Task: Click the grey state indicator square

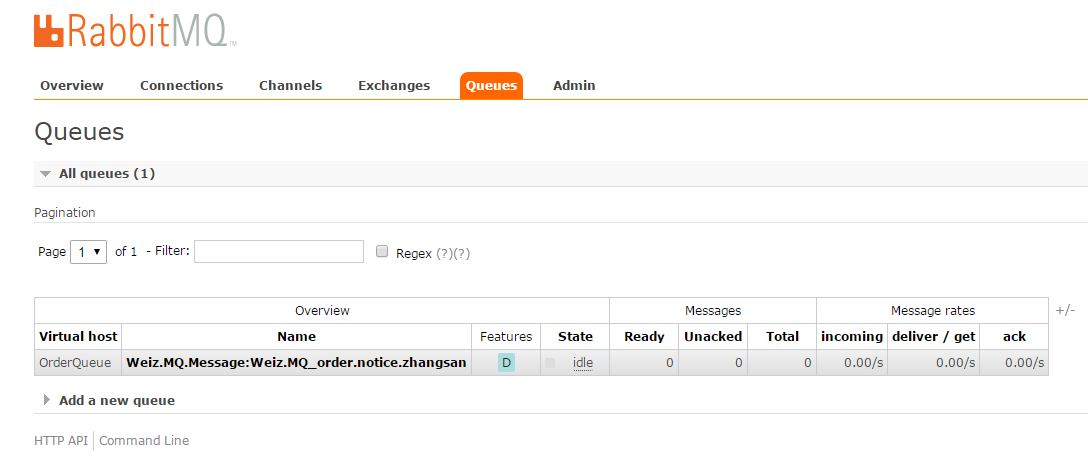Action: [550, 362]
